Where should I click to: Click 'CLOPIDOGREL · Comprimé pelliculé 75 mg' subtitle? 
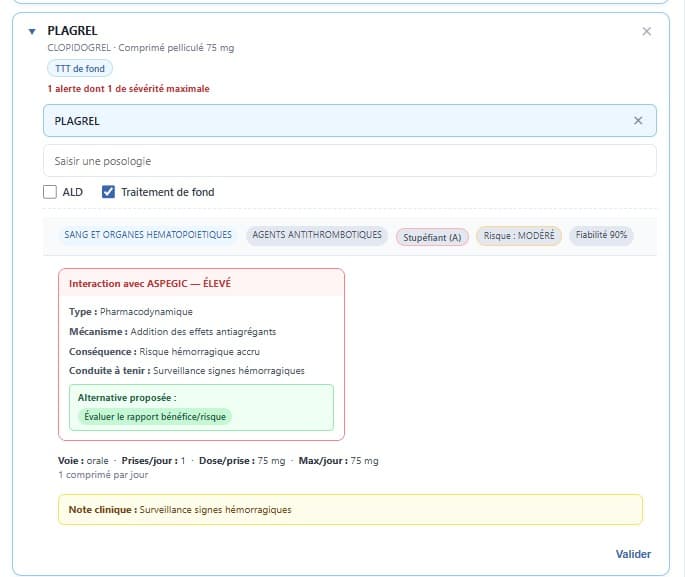(x=141, y=48)
